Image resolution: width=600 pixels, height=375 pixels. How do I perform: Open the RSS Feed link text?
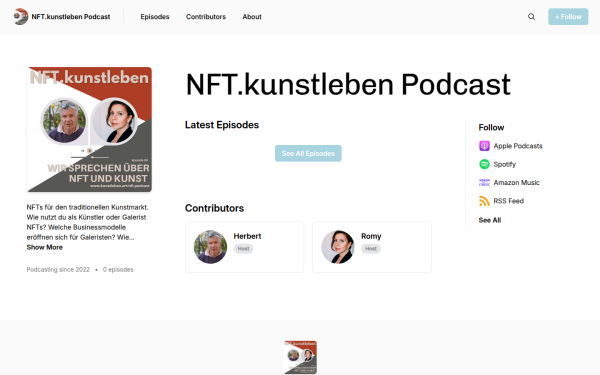coord(509,201)
